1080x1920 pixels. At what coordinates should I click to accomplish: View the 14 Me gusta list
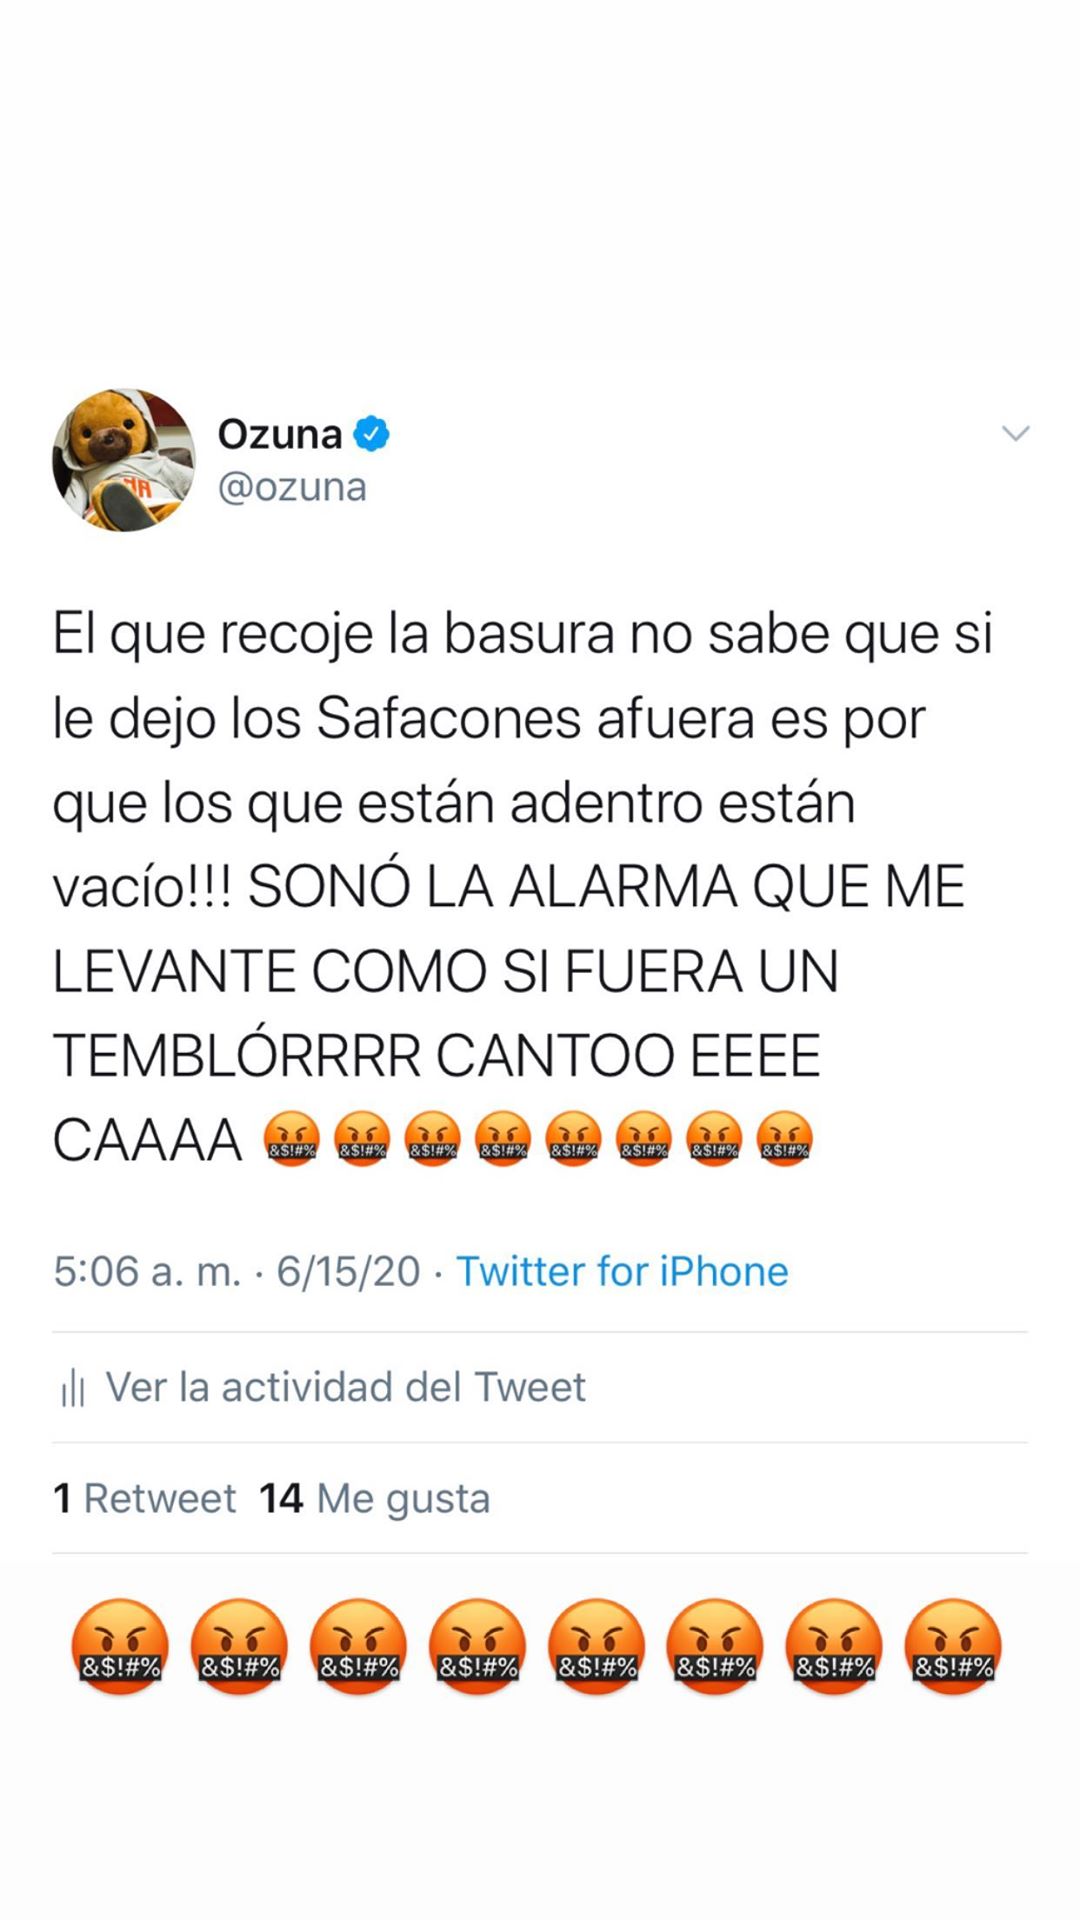tap(375, 1498)
